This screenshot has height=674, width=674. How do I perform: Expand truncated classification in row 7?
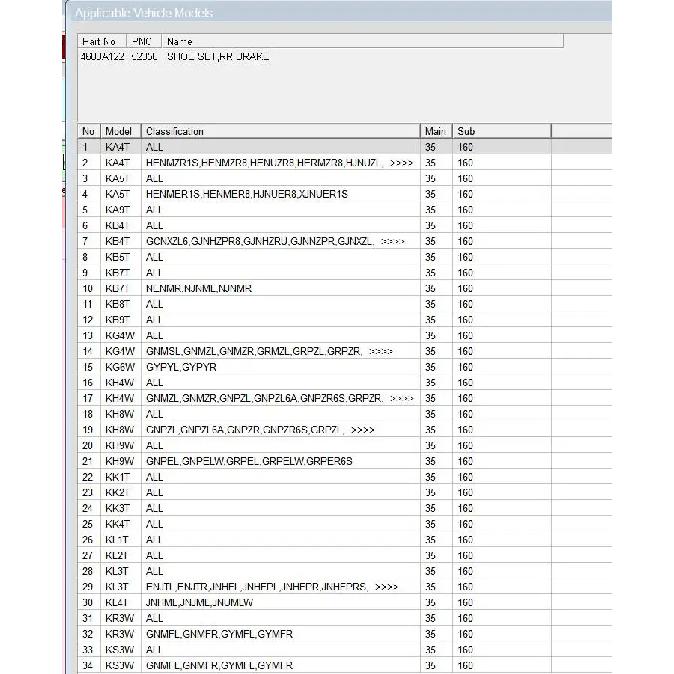[392, 242]
